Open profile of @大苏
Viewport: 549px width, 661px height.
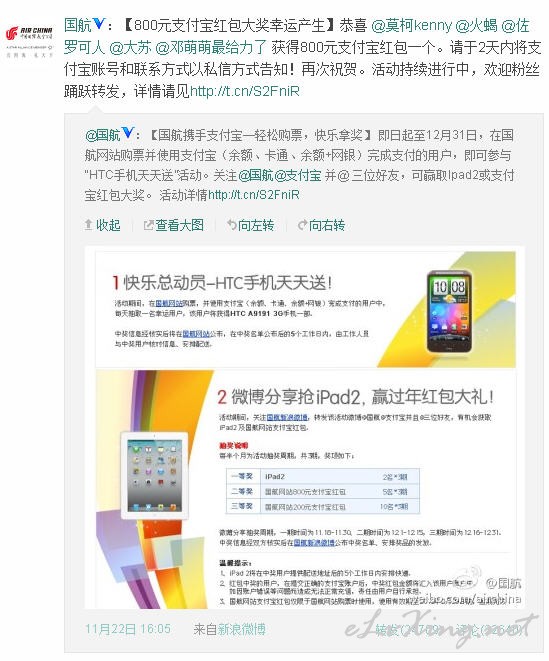click(130, 47)
